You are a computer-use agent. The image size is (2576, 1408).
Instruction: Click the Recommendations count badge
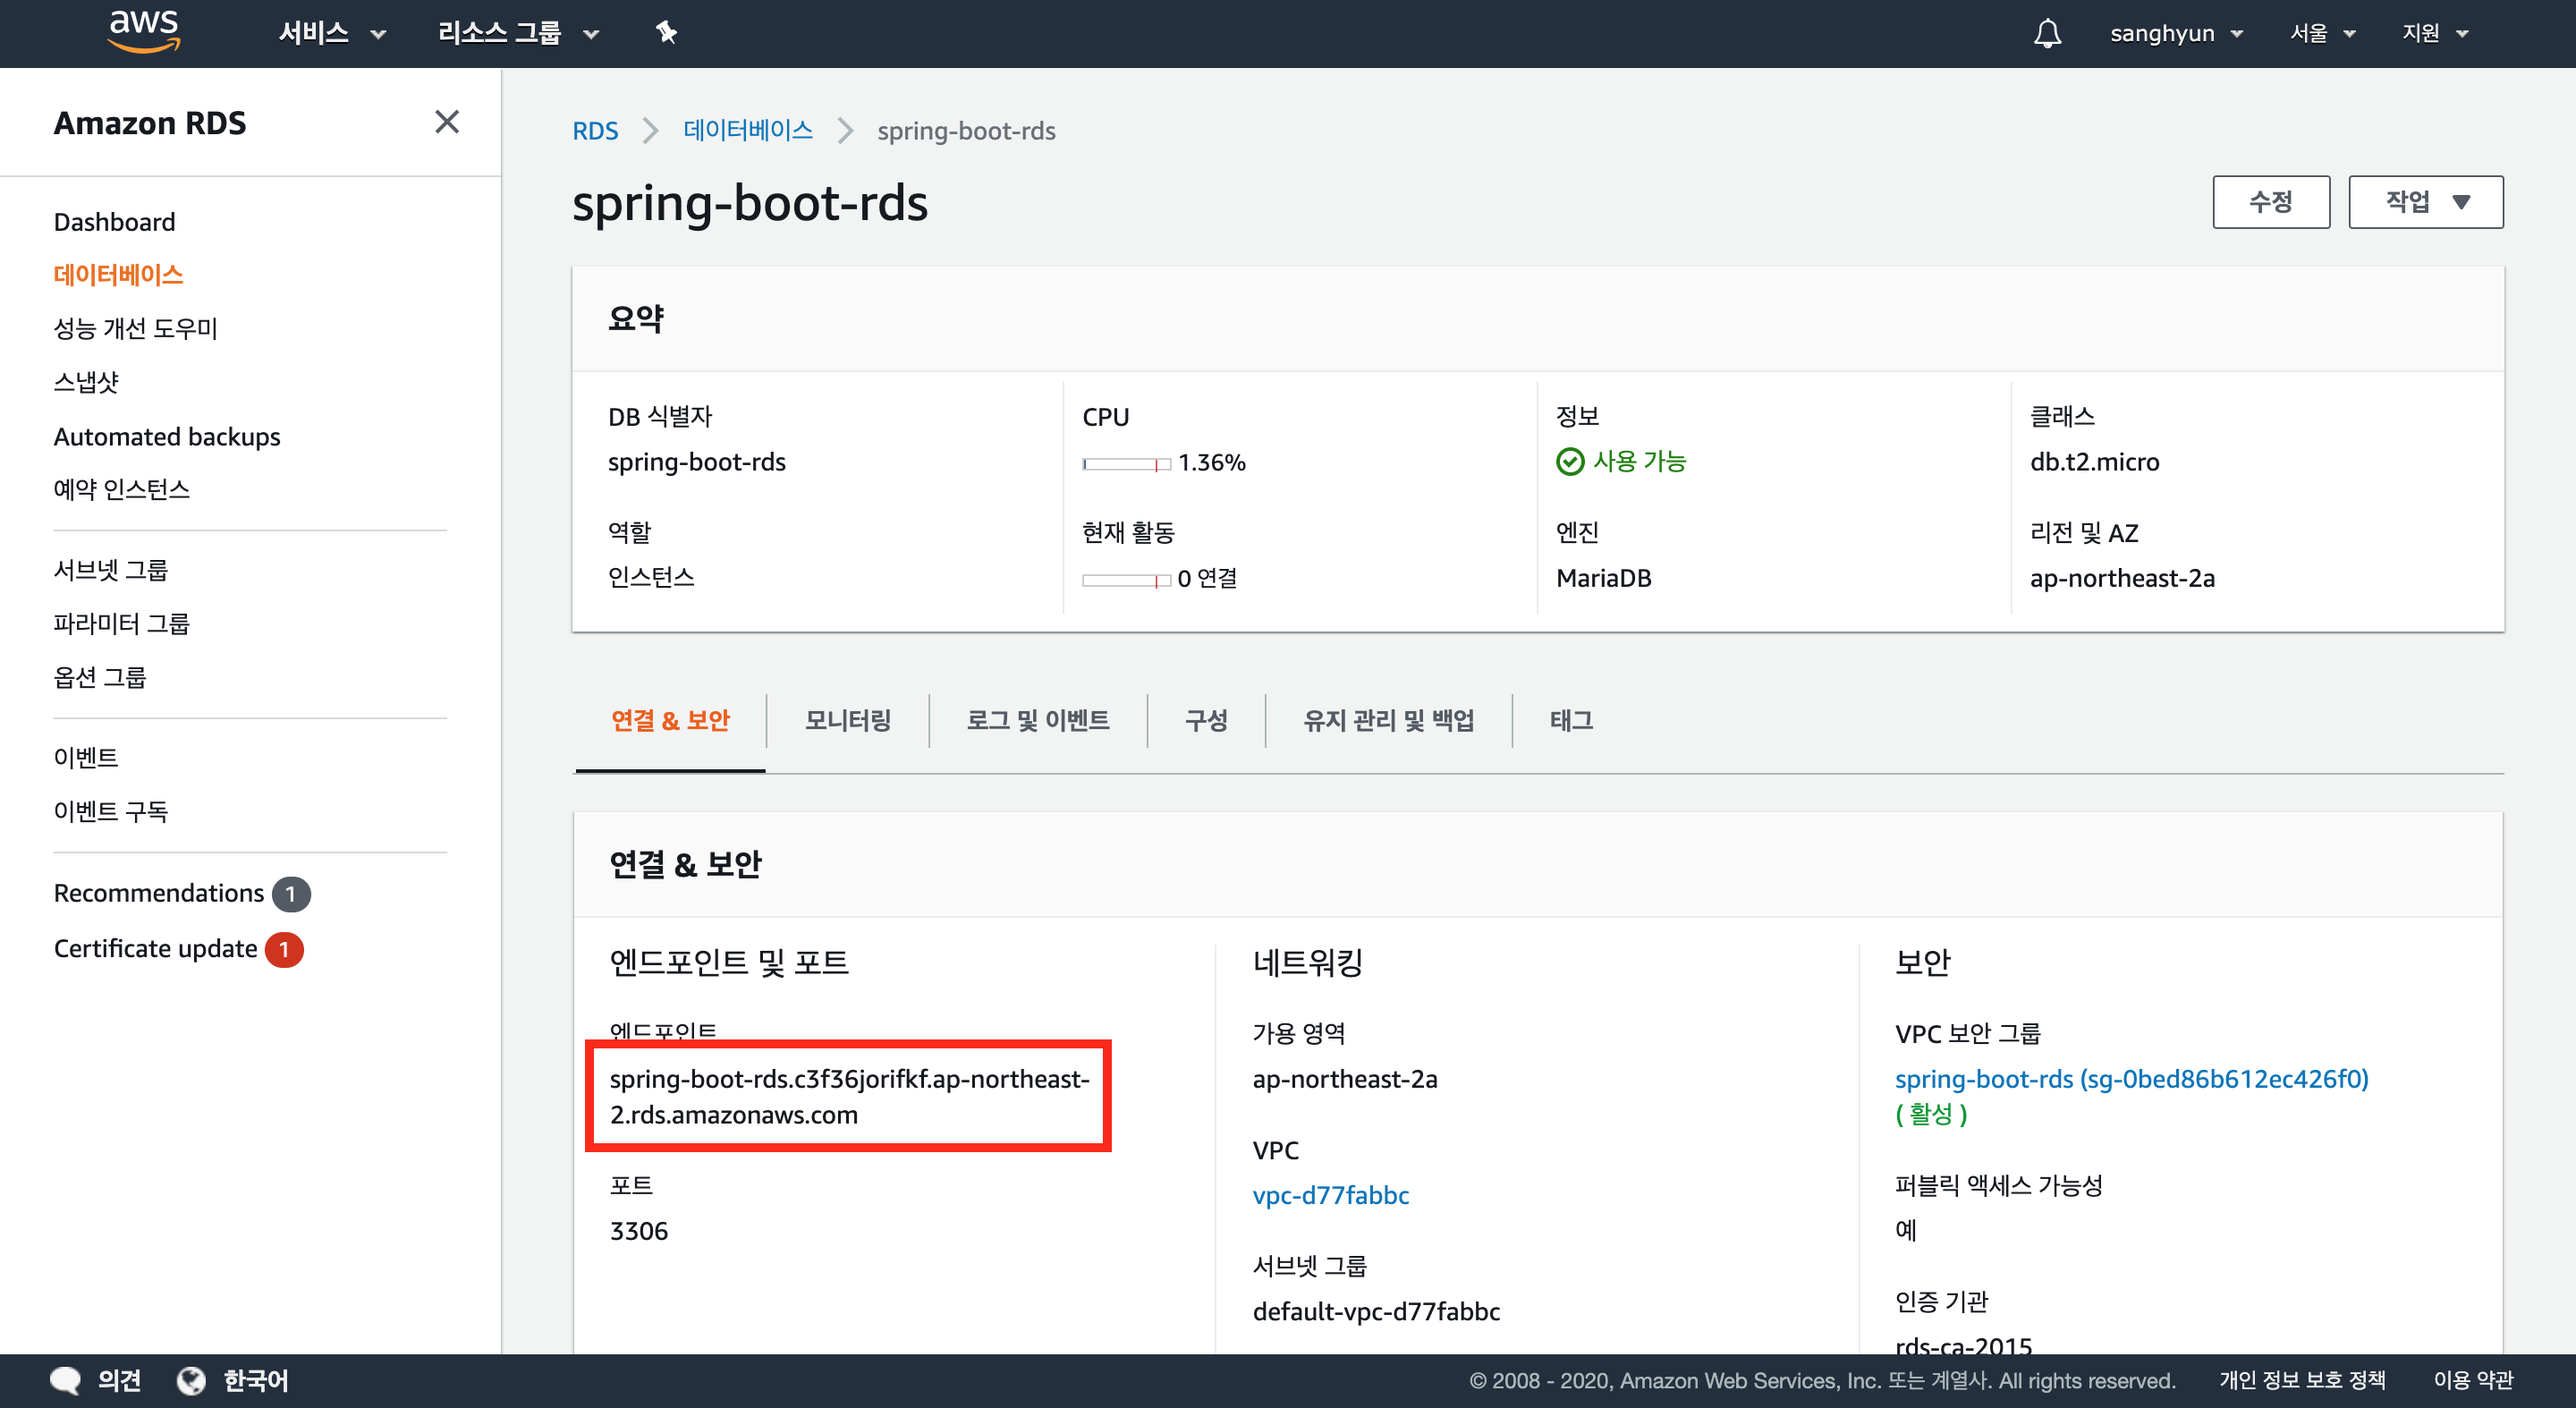click(x=291, y=894)
